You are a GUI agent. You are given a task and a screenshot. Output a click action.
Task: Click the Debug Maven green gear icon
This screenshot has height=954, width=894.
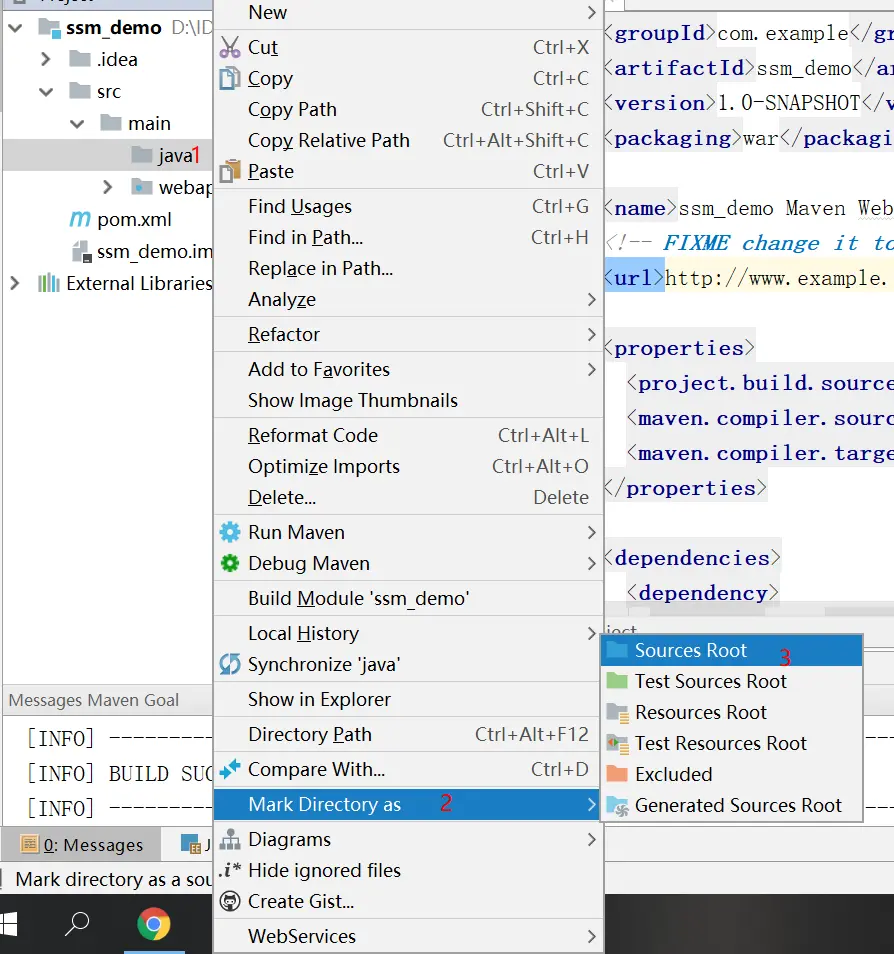pos(230,563)
